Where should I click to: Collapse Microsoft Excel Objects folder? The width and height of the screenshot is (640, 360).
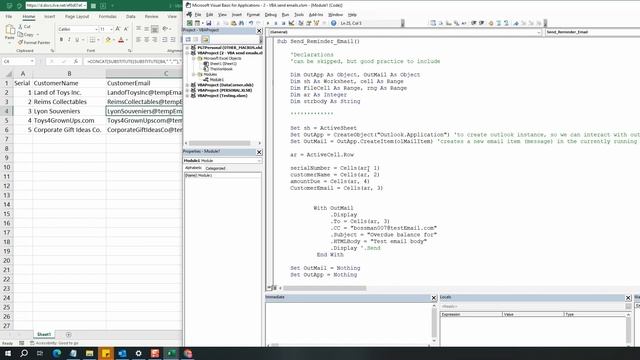[194, 58]
